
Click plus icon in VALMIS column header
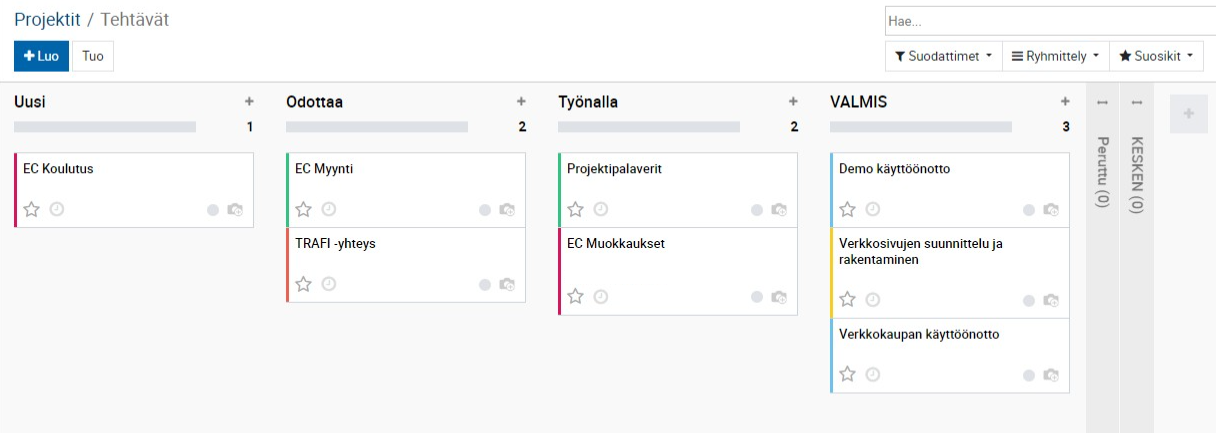[1065, 101]
